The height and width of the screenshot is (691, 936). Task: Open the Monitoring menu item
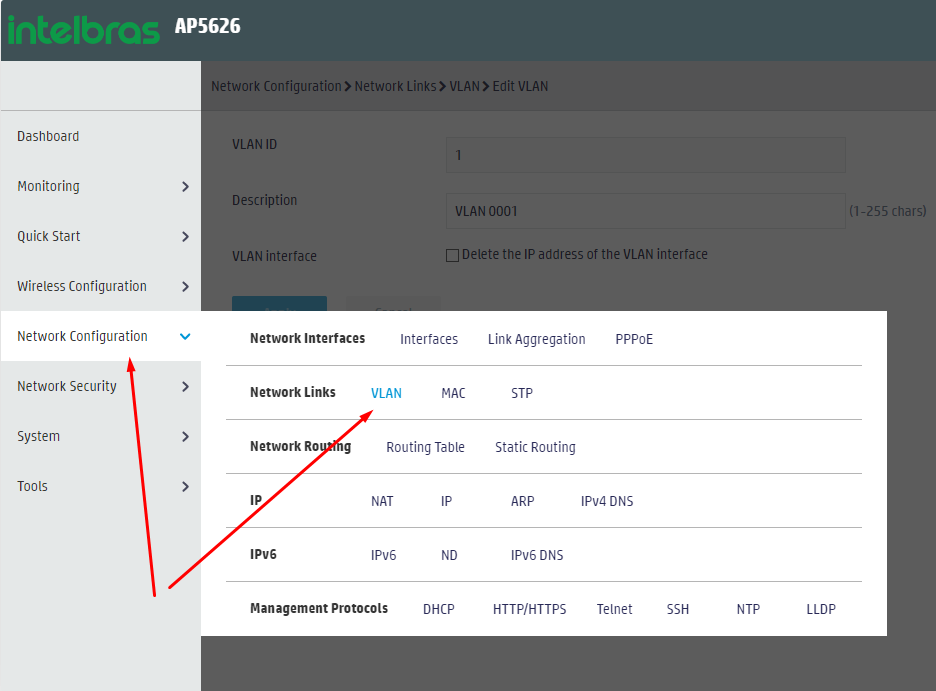point(48,186)
